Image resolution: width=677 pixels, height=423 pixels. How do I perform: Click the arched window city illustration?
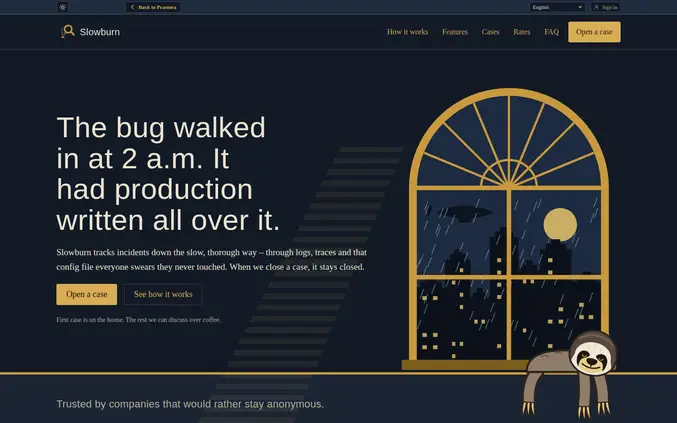509,229
